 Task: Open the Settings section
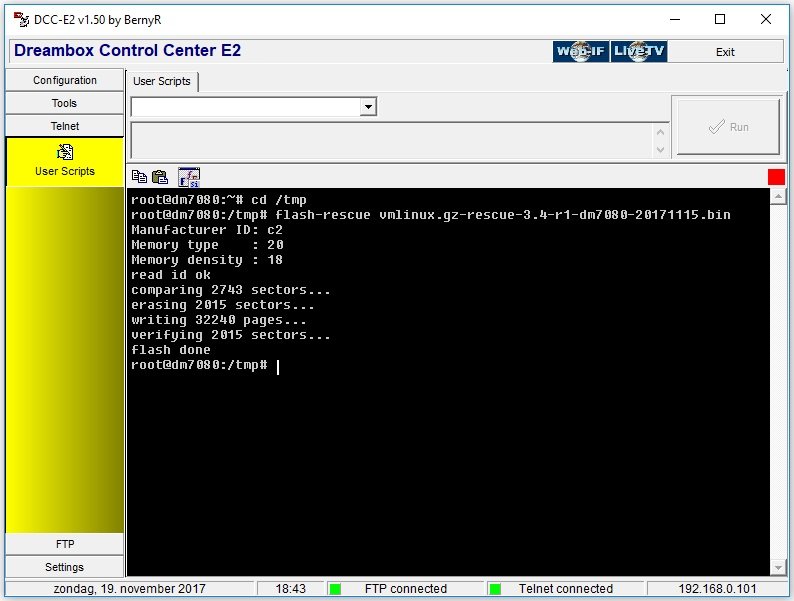click(64, 567)
